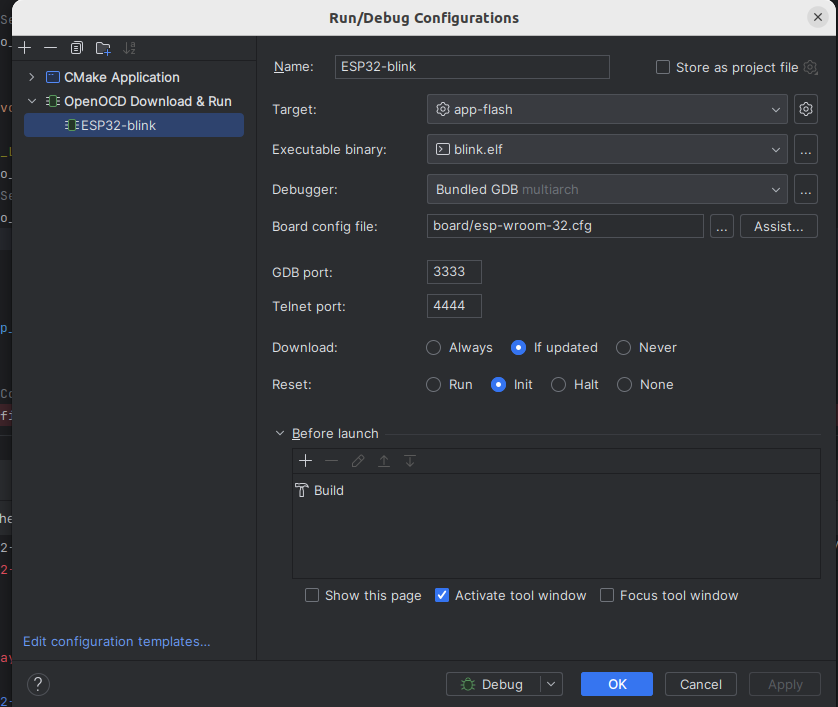Browse for Board config file with ellipsis button
This screenshot has height=707, width=838.
coord(721,226)
